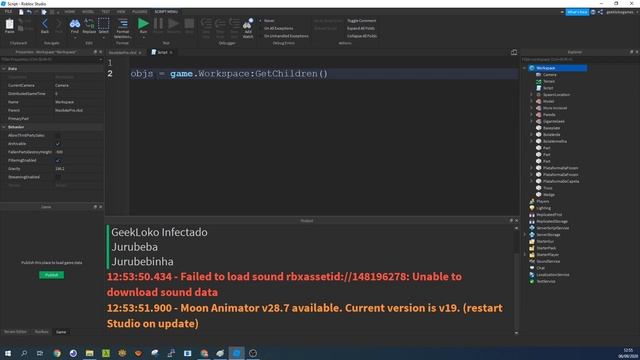
Task: Select ReplicatedStorage in Explorer
Action: click(552, 221)
